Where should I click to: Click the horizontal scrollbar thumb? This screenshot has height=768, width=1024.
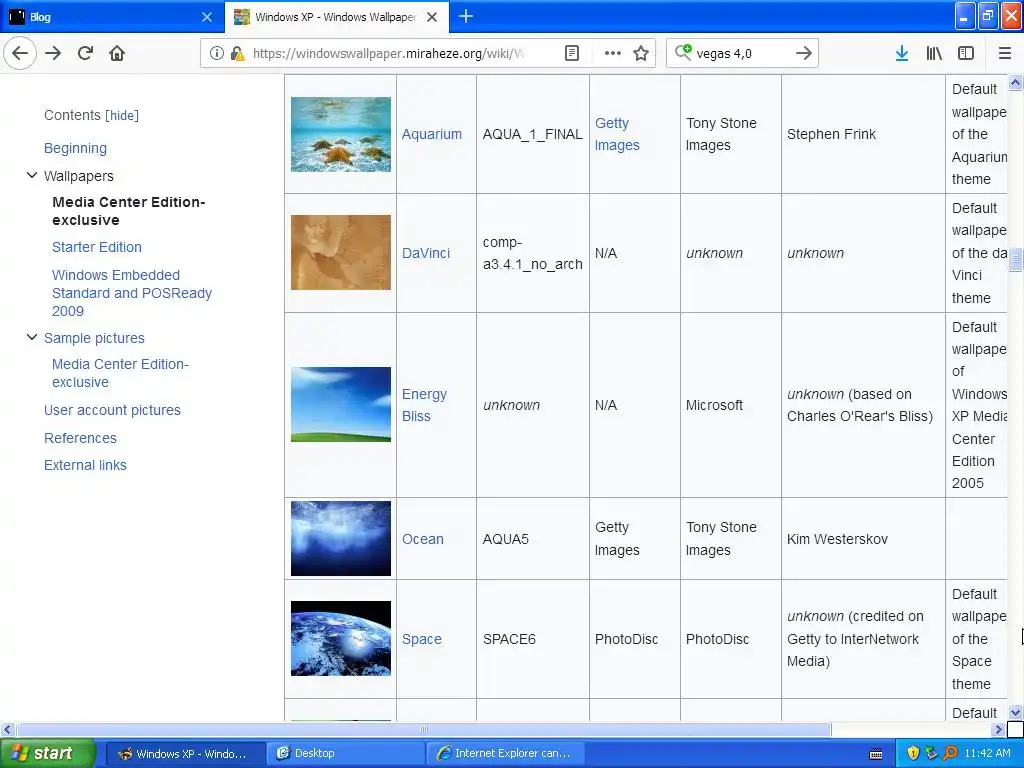(423, 729)
